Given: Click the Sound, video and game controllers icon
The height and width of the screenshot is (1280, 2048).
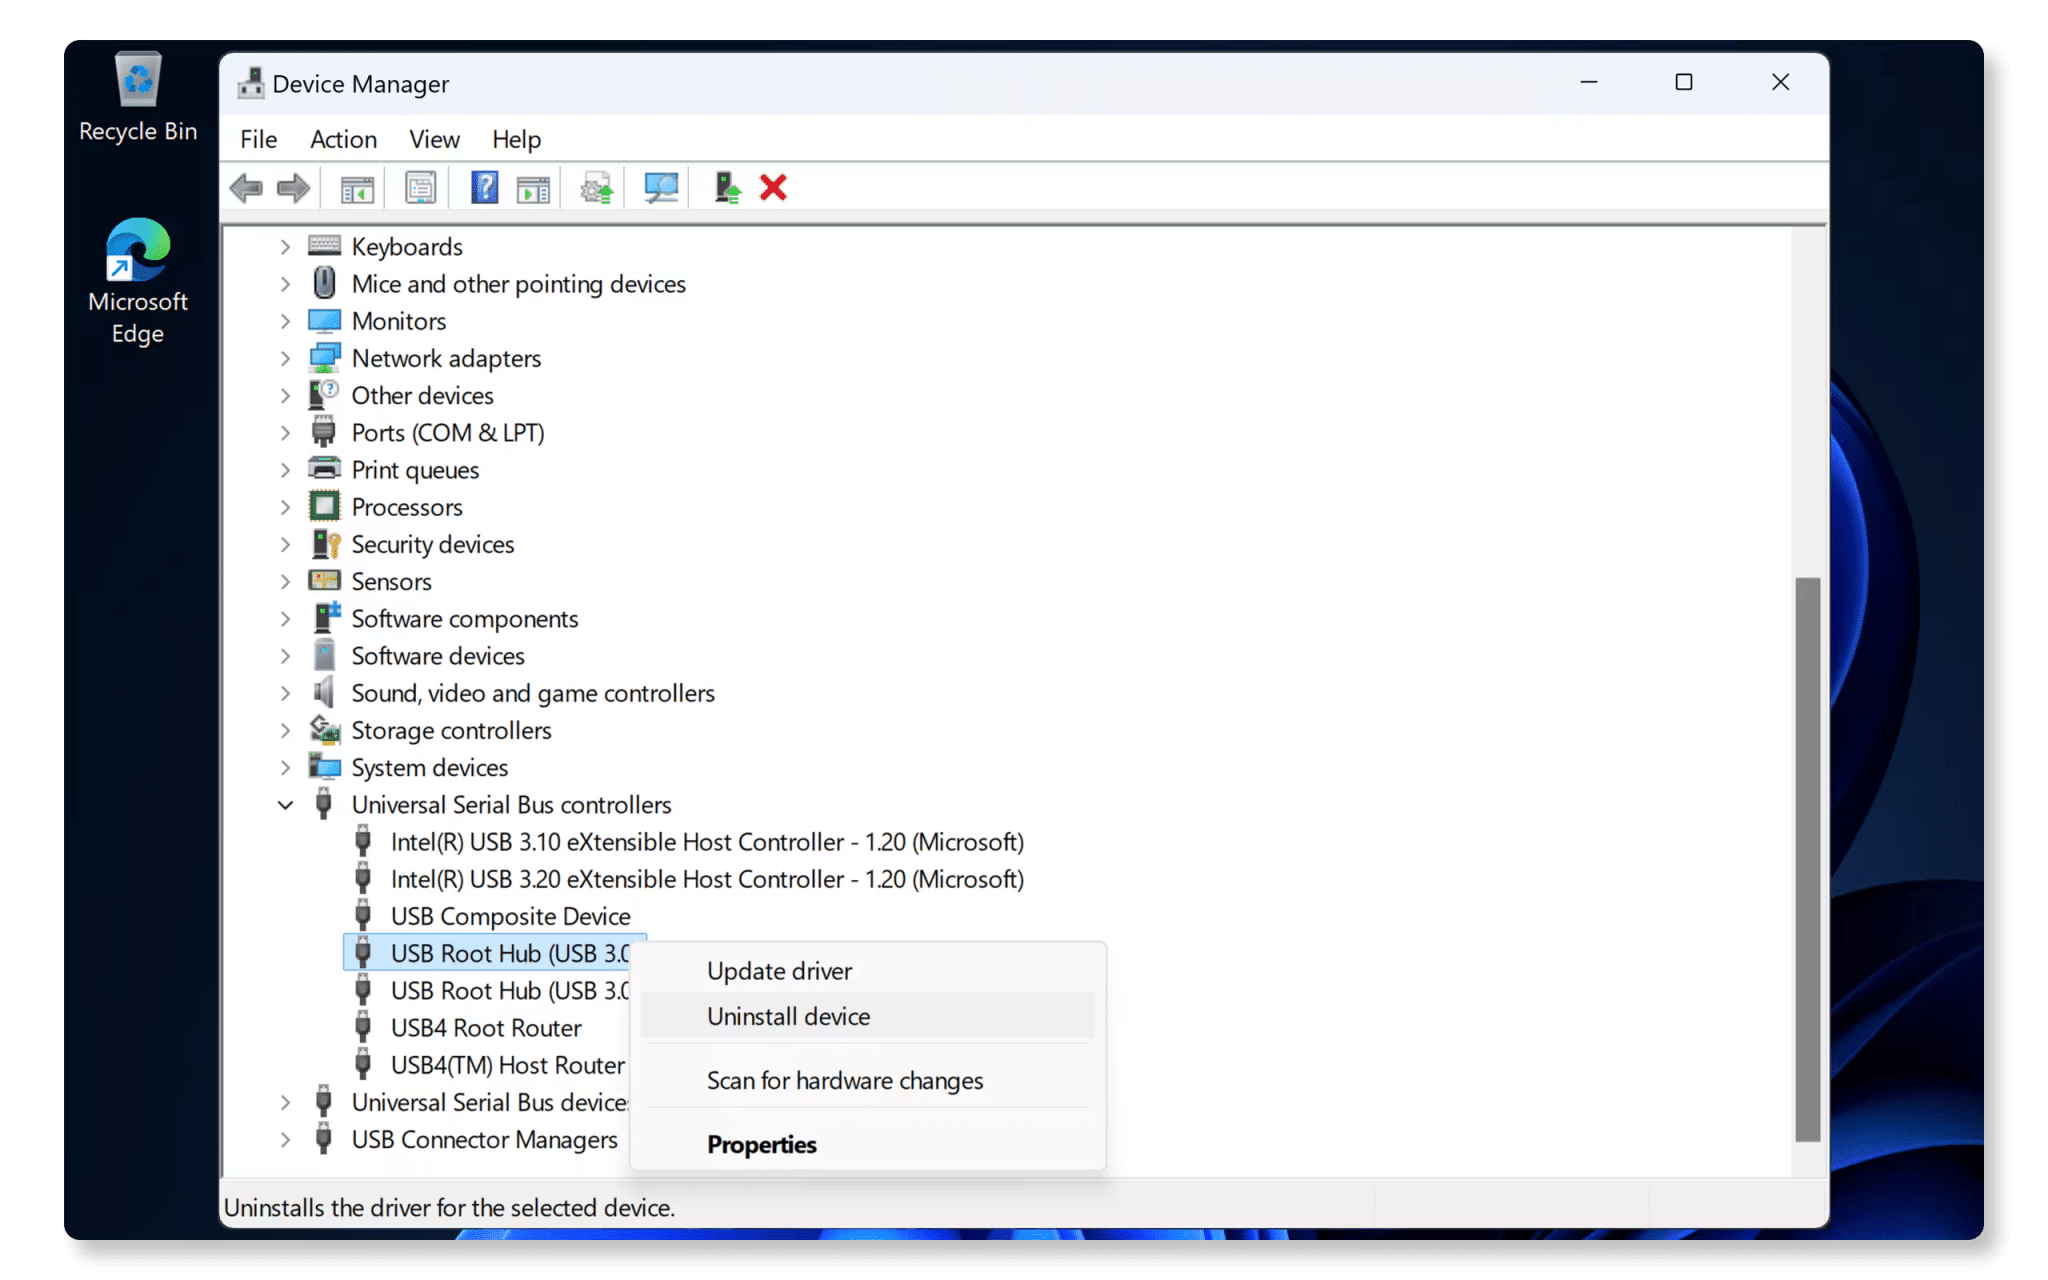Looking at the screenshot, I should 324,693.
